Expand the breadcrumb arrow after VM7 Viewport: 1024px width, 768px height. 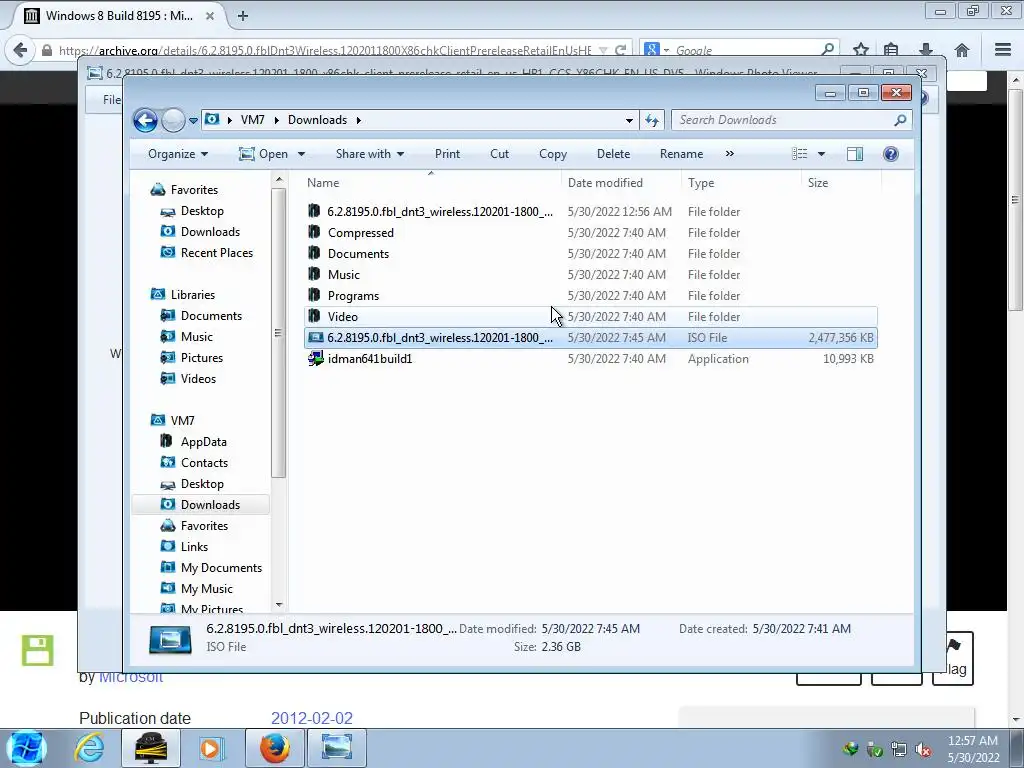(276, 120)
